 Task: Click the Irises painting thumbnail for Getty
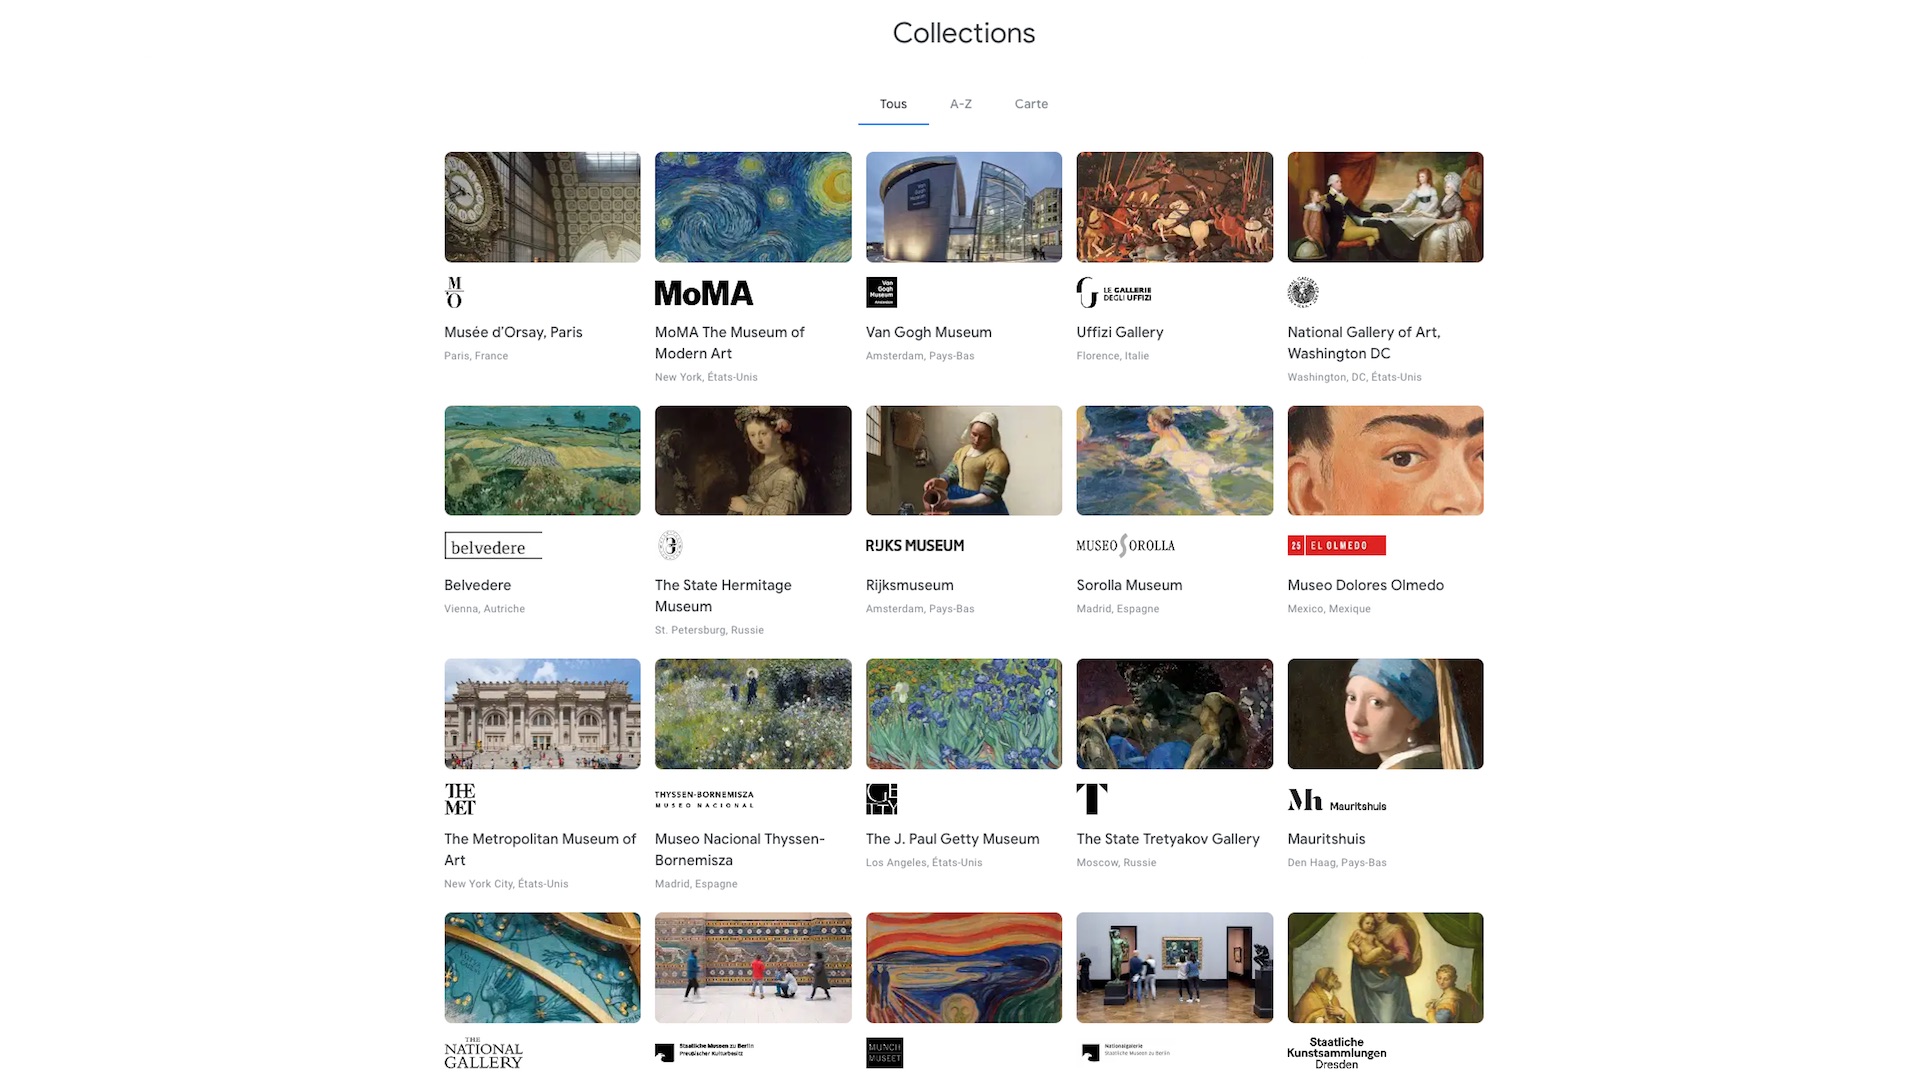tap(964, 714)
